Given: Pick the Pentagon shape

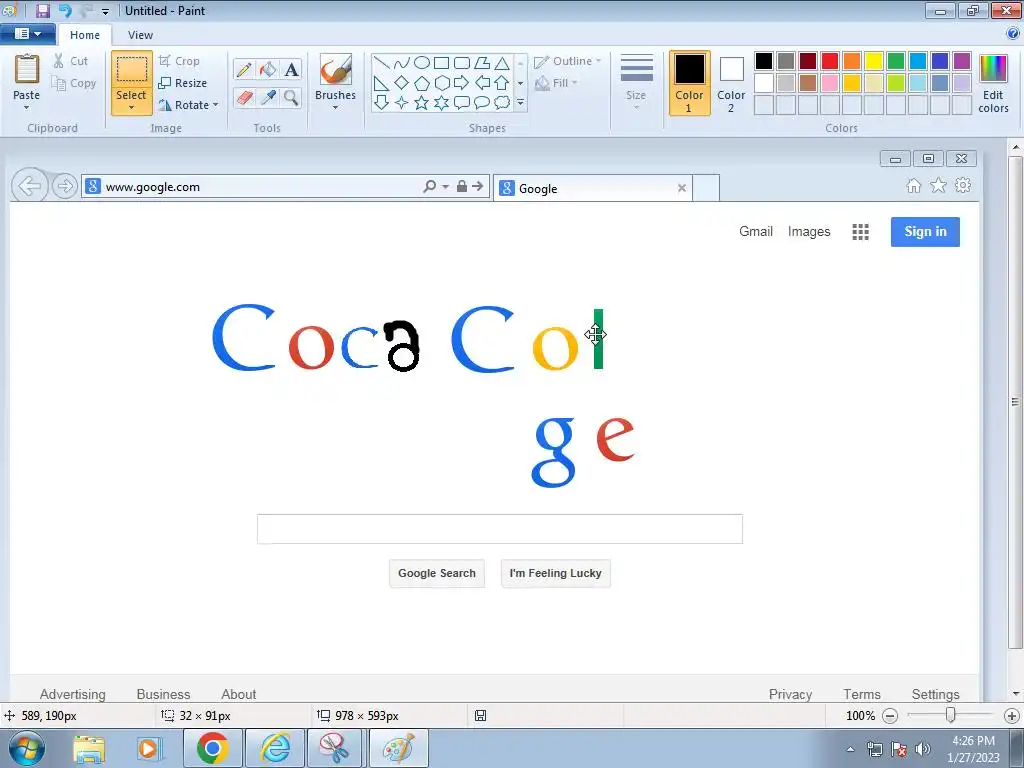Looking at the screenshot, I should (x=422, y=83).
